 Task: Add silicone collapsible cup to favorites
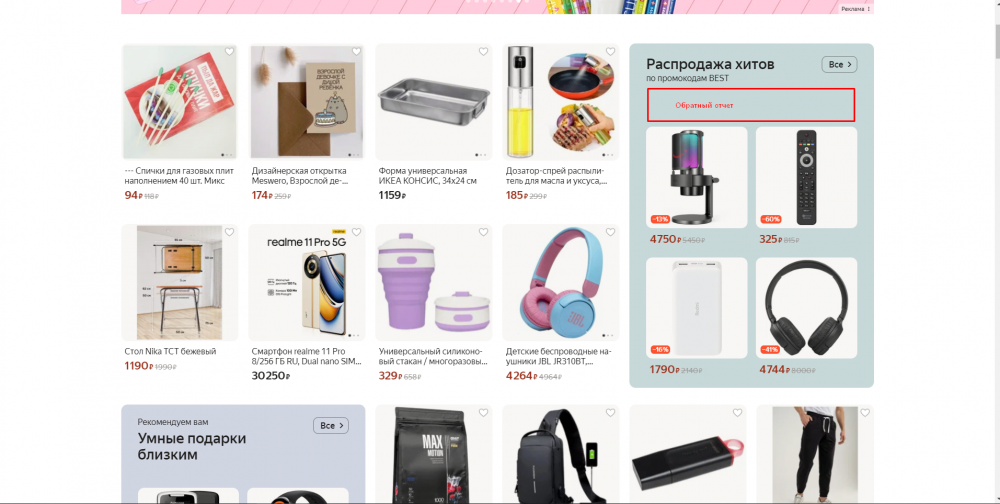(483, 232)
